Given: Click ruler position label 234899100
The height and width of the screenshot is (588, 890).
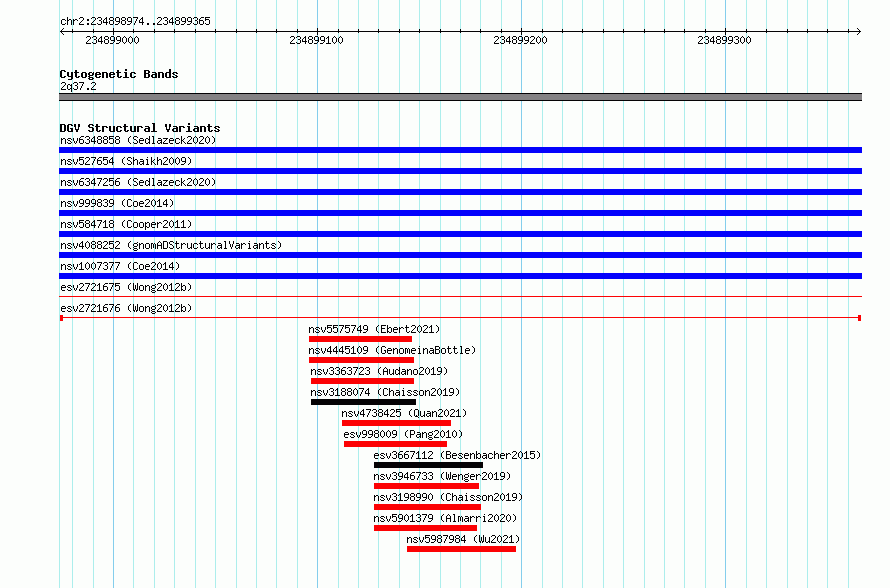Looking at the screenshot, I should click(x=316, y=40).
